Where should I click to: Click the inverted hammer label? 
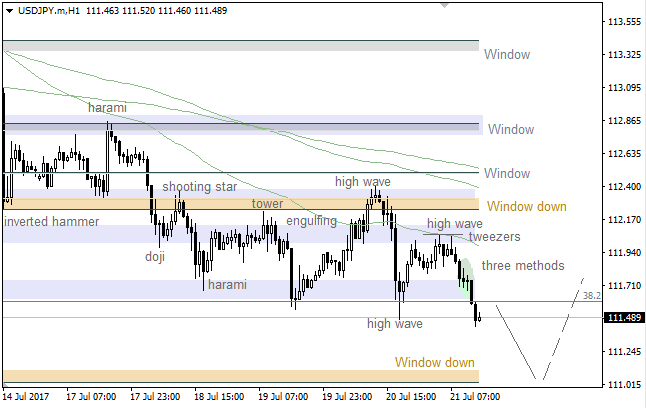(x=50, y=221)
